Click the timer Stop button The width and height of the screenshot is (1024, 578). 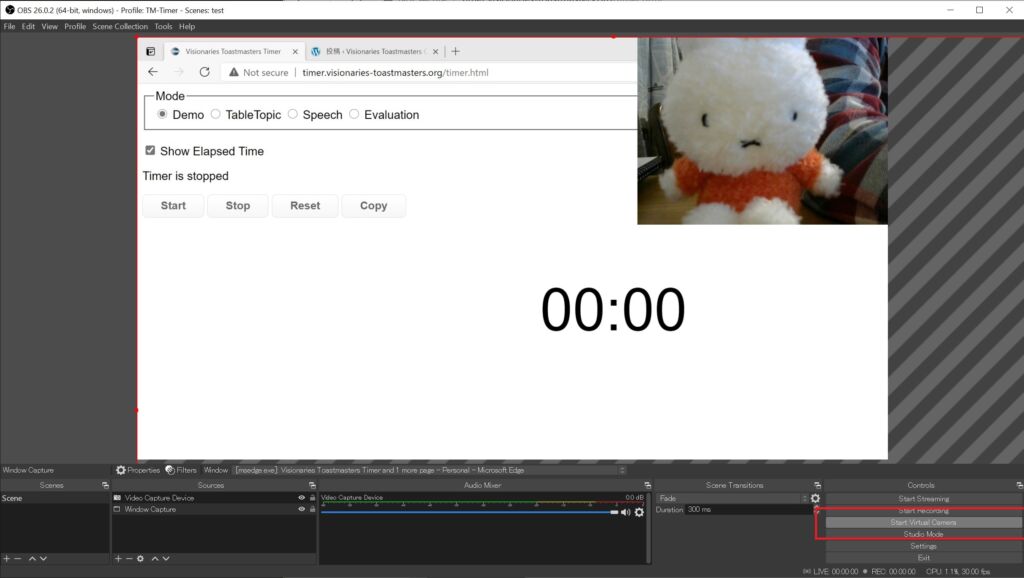238,206
